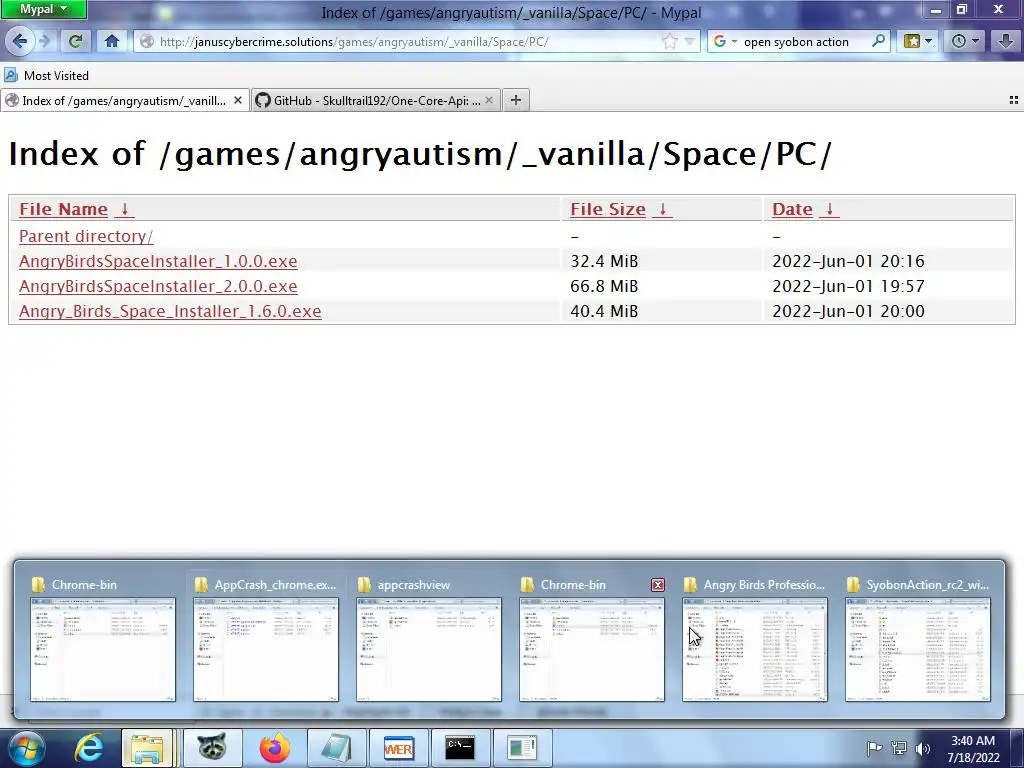Open the Mypal raccoon taskbar icon

(x=212, y=748)
